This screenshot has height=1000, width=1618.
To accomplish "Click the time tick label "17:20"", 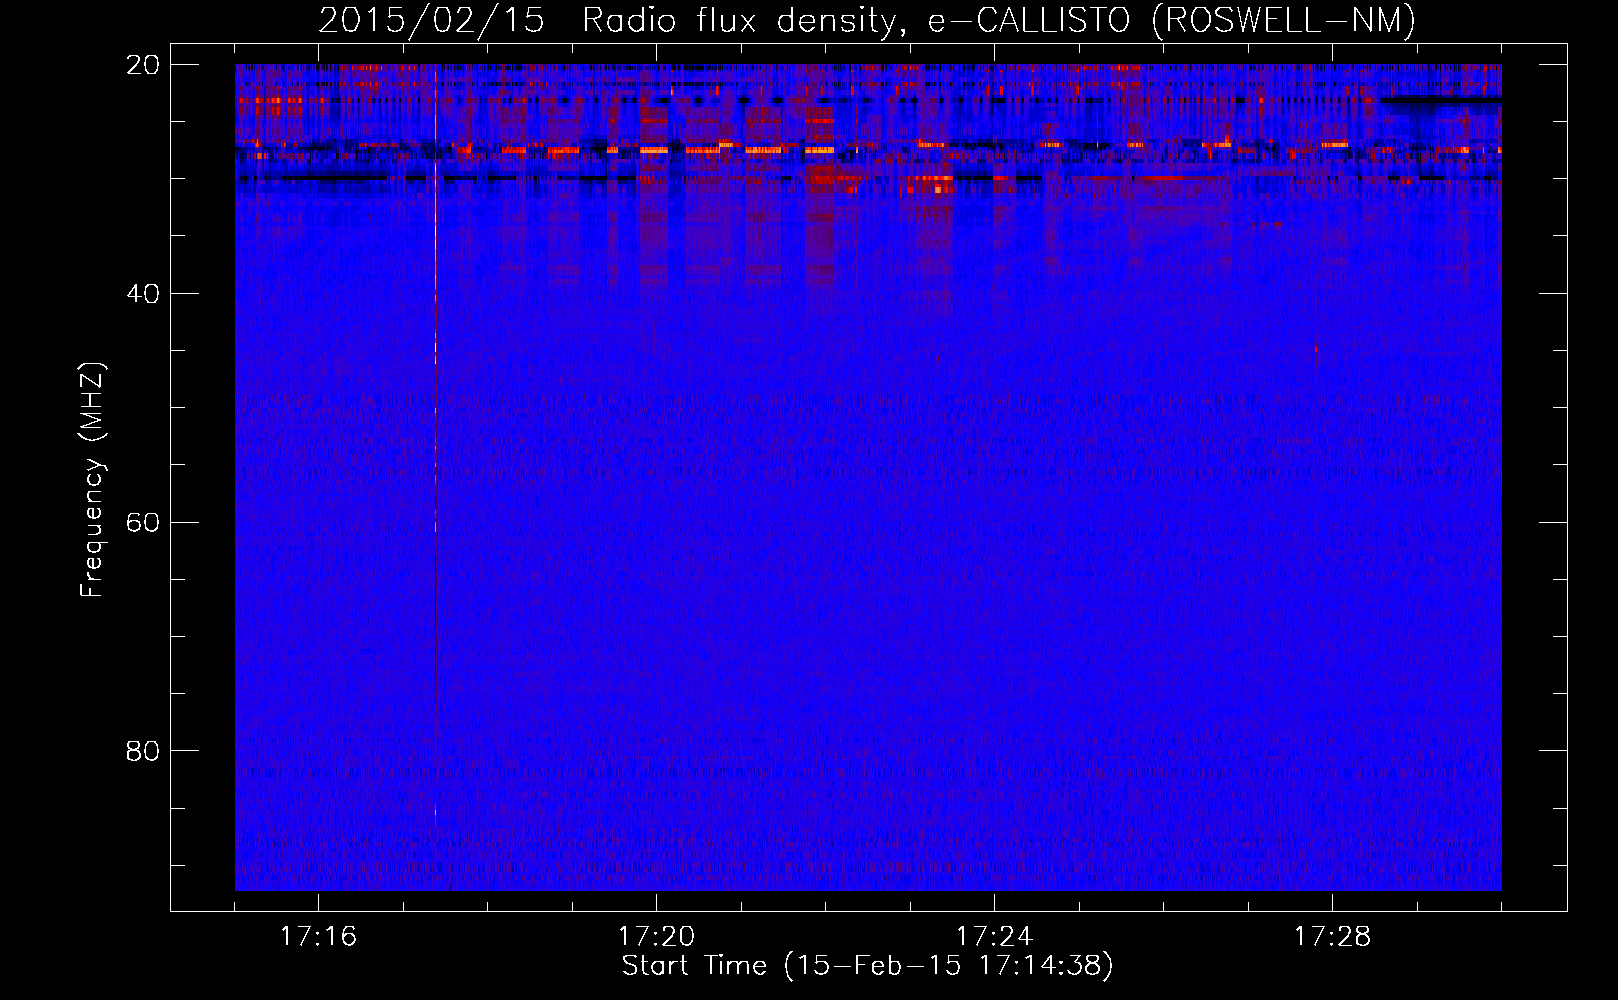I will click(x=656, y=936).
